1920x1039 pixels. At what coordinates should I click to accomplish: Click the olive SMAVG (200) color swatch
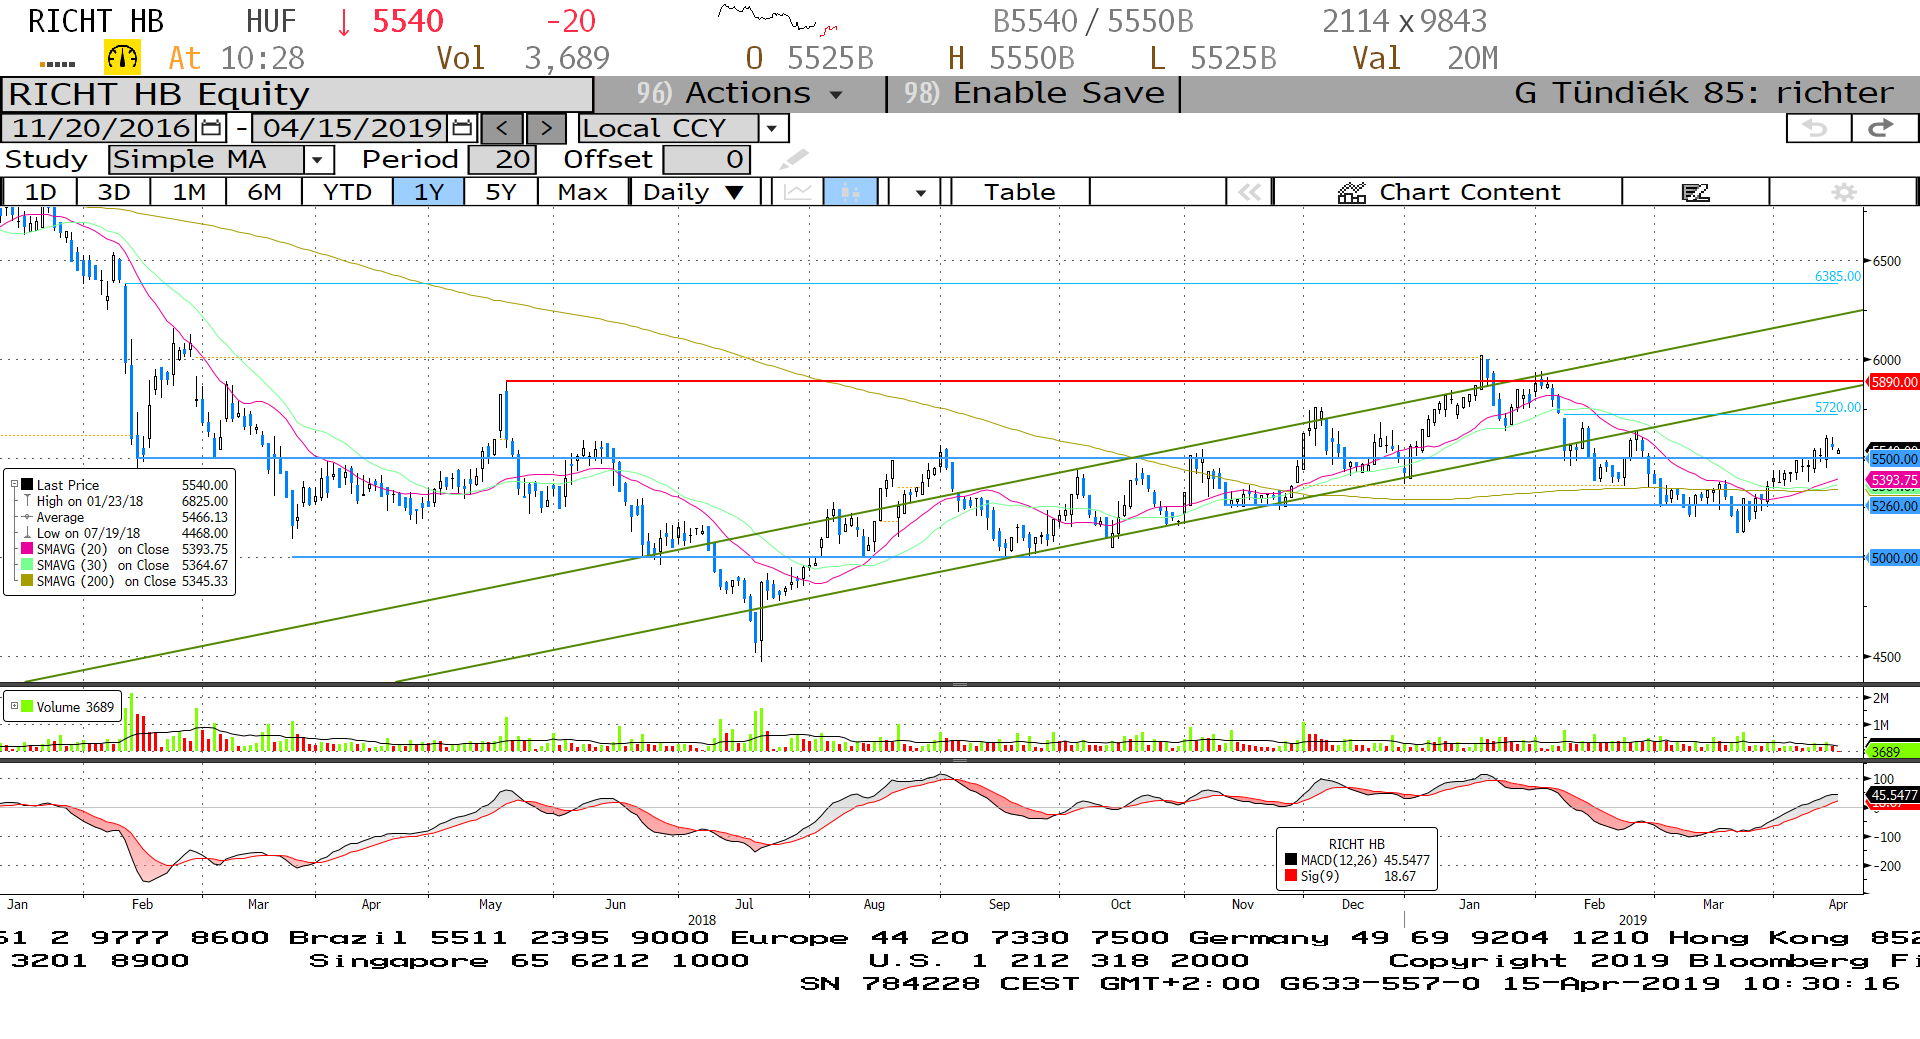28,581
